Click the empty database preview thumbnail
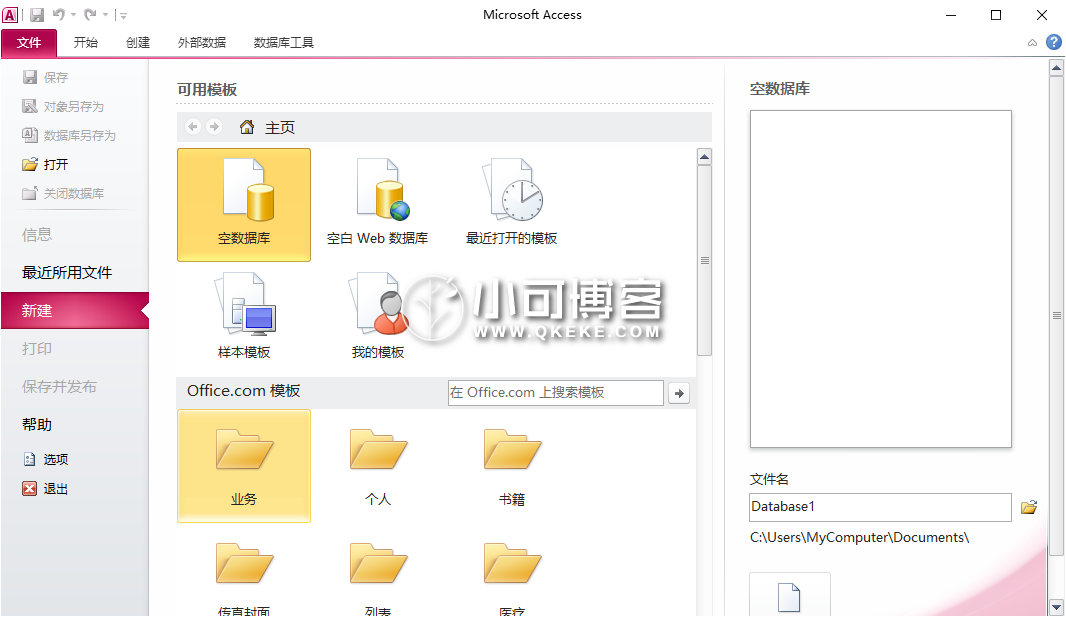The height and width of the screenshot is (617, 1066). [x=880, y=279]
